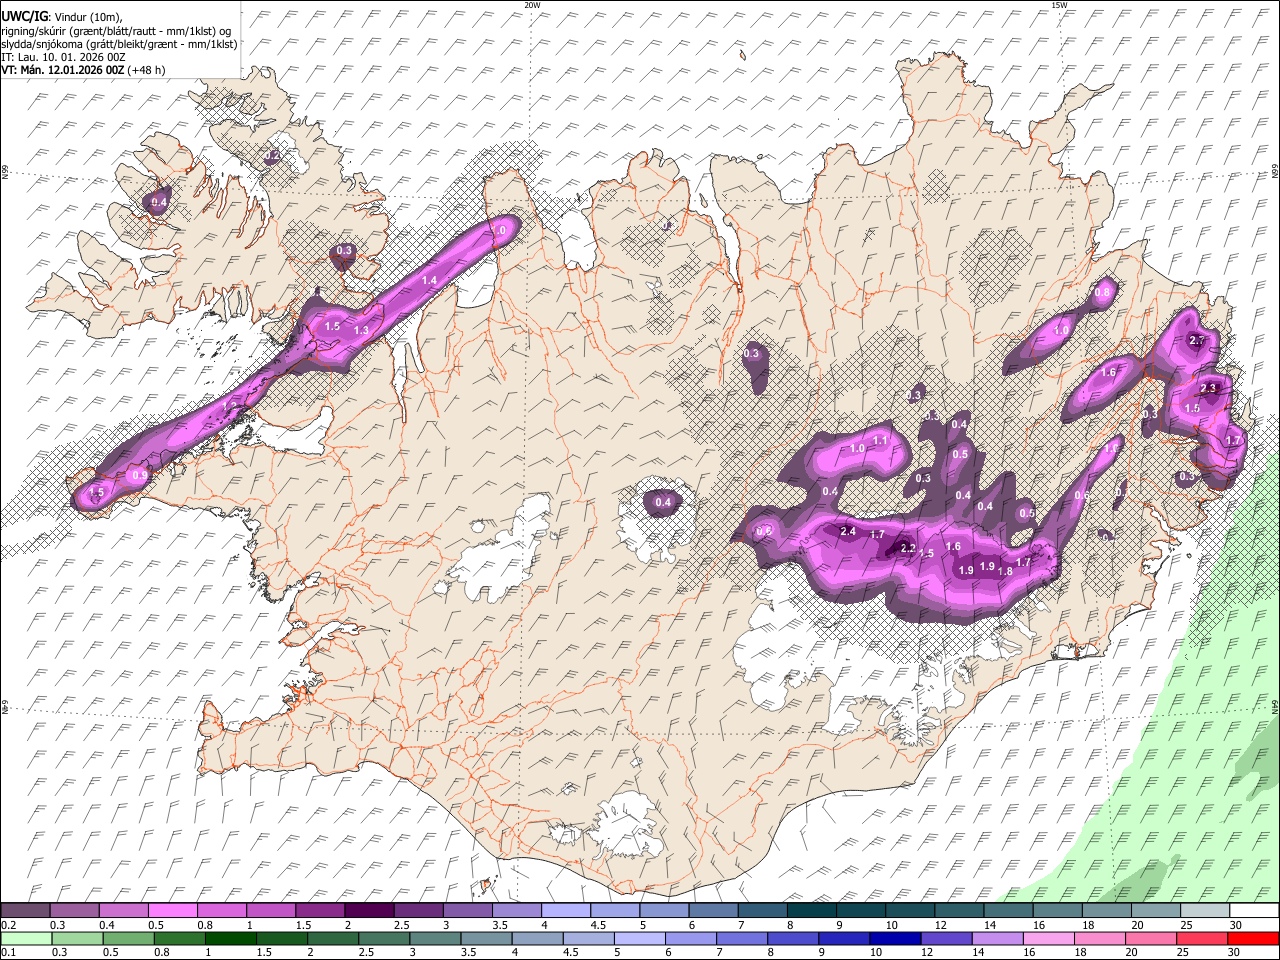
Task: Click the 2.3 snowfall value on the map
Action: coord(1208,388)
